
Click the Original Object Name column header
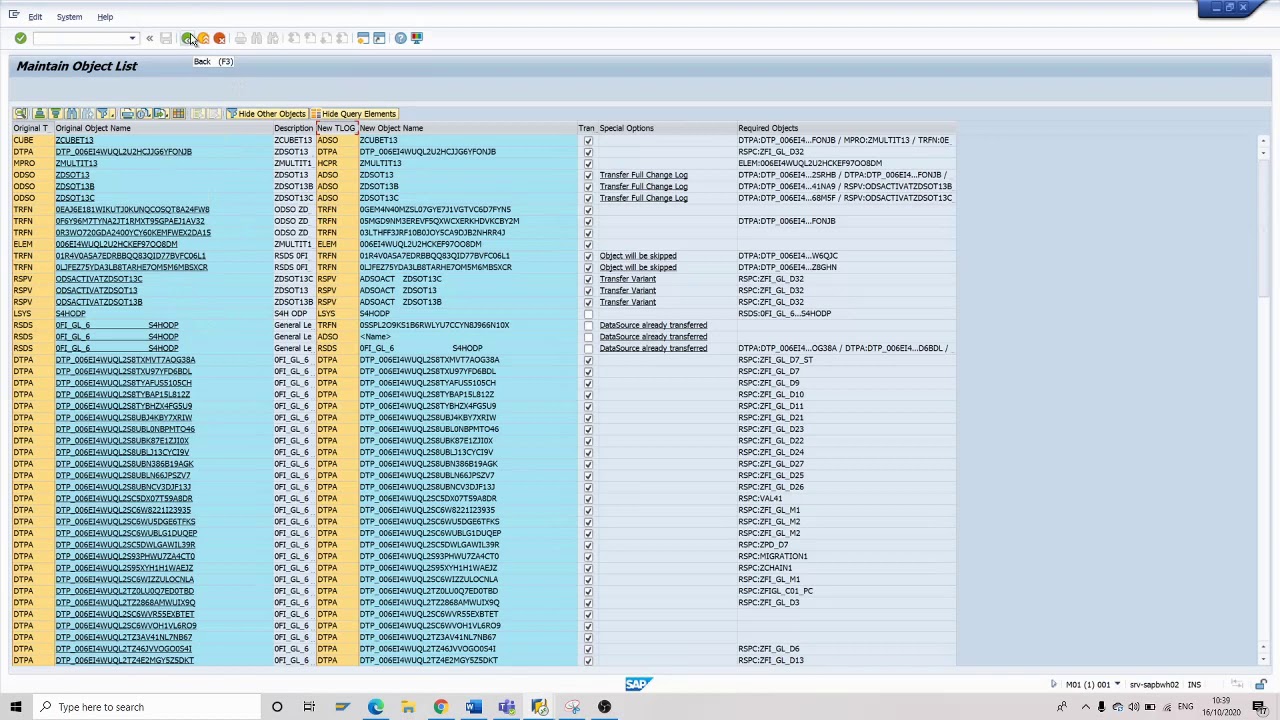(164, 128)
